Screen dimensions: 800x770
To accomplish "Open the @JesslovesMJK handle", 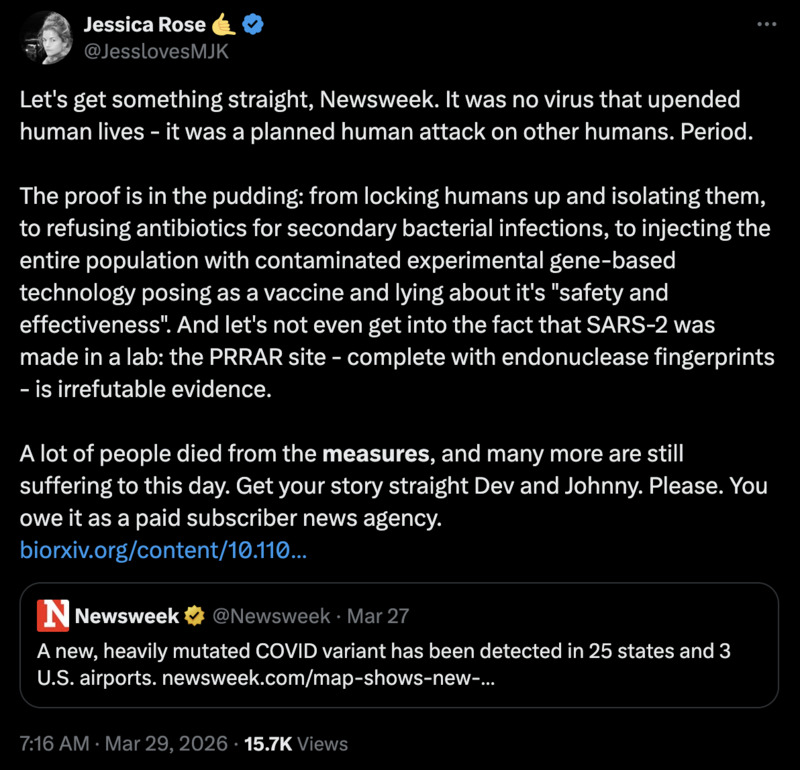I will pos(156,51).
